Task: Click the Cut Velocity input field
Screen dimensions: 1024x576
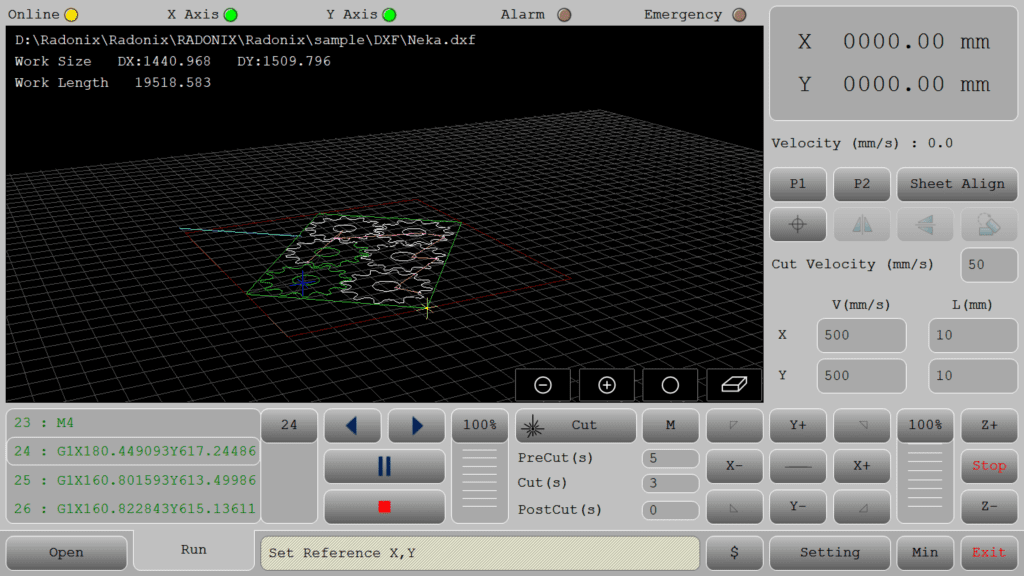Action: pyautogui.click(x=989, y=264)
